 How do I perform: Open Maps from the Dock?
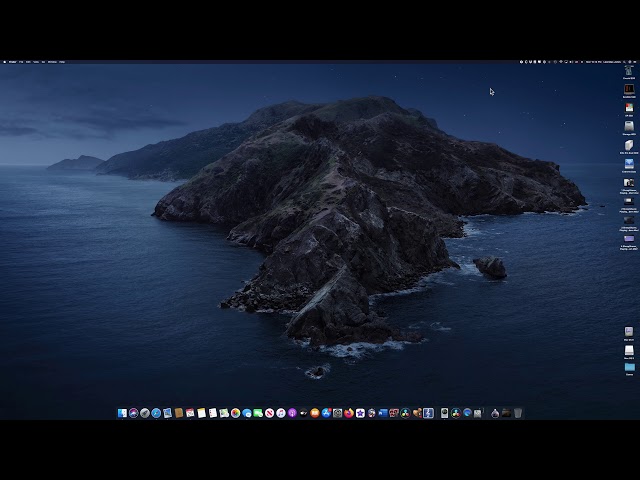point(224,413)
